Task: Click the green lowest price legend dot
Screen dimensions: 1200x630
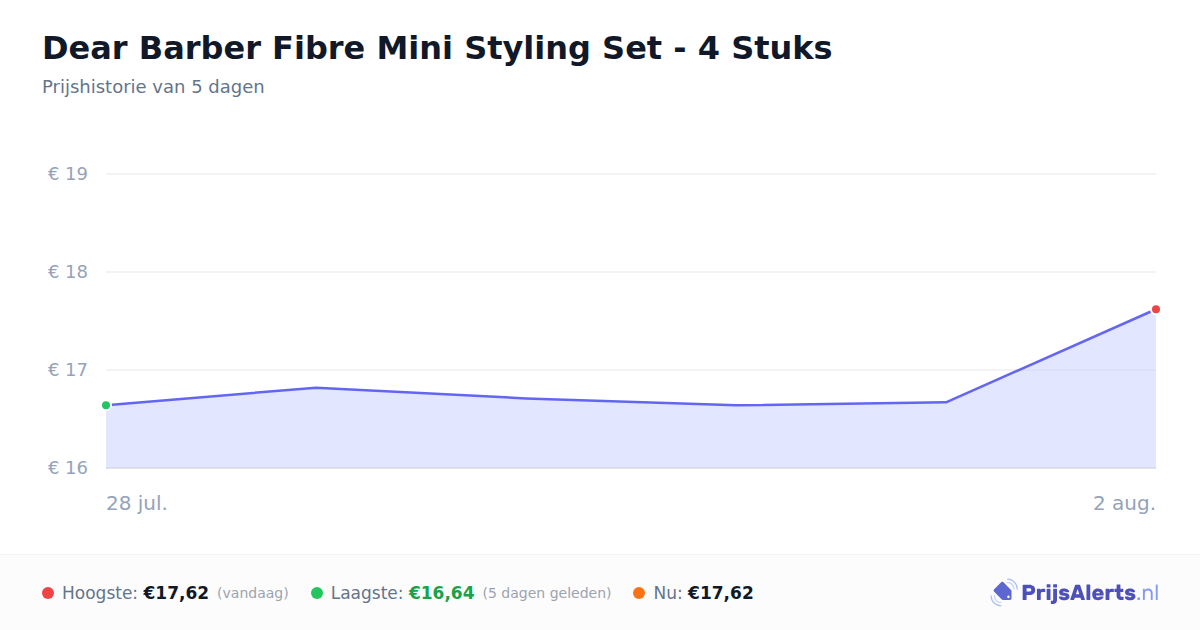Action: (x=317, y=593)
